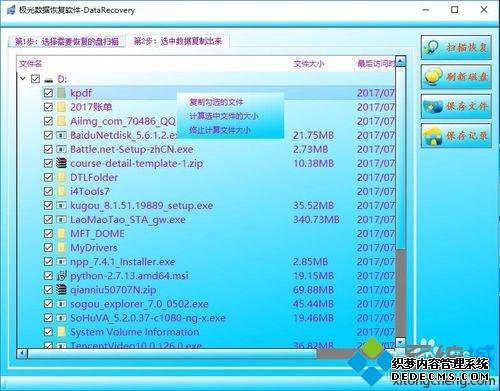Click the MFT_DOME folder icon

click(x=61, y=233)
